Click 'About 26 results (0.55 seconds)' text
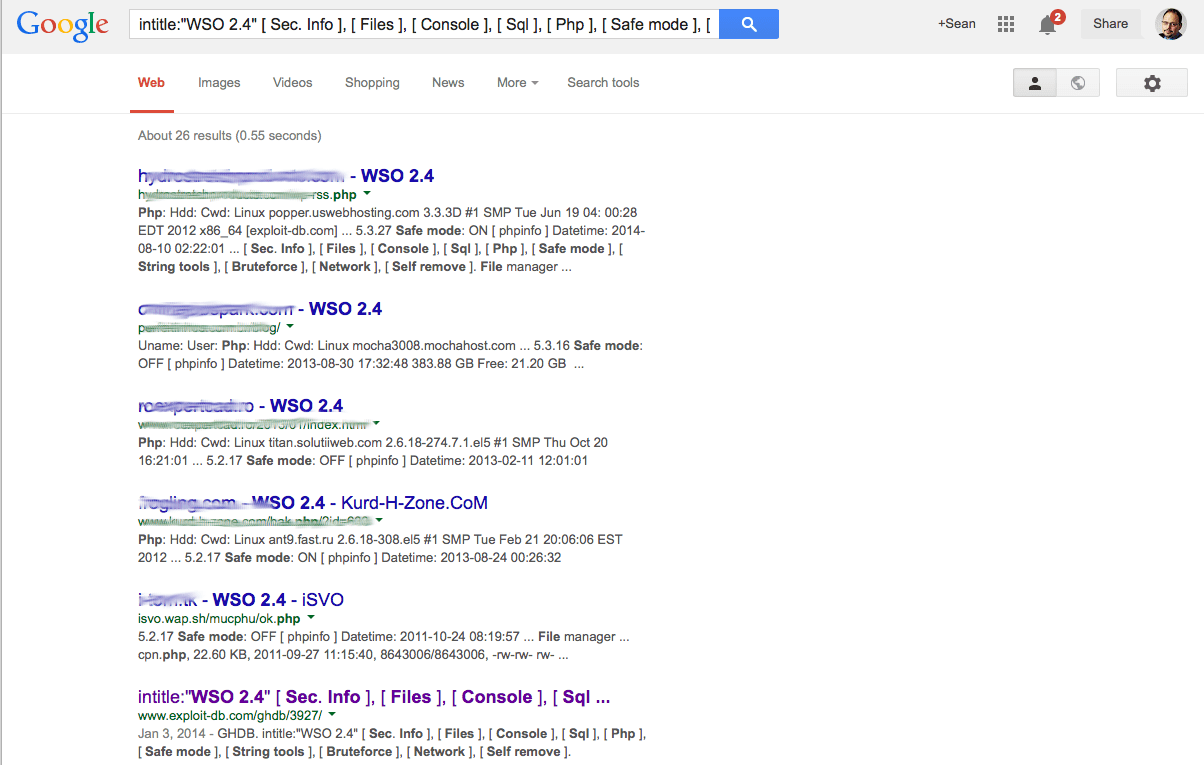This screenshot has height=765, width=1204. pyautogui.click(x=229, y=135)
